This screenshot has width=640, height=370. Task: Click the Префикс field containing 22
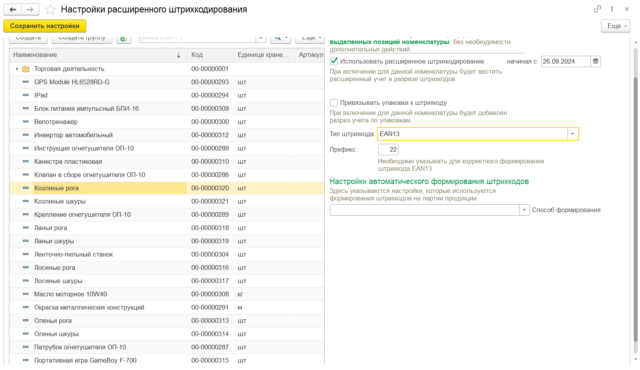coord(388,150)
